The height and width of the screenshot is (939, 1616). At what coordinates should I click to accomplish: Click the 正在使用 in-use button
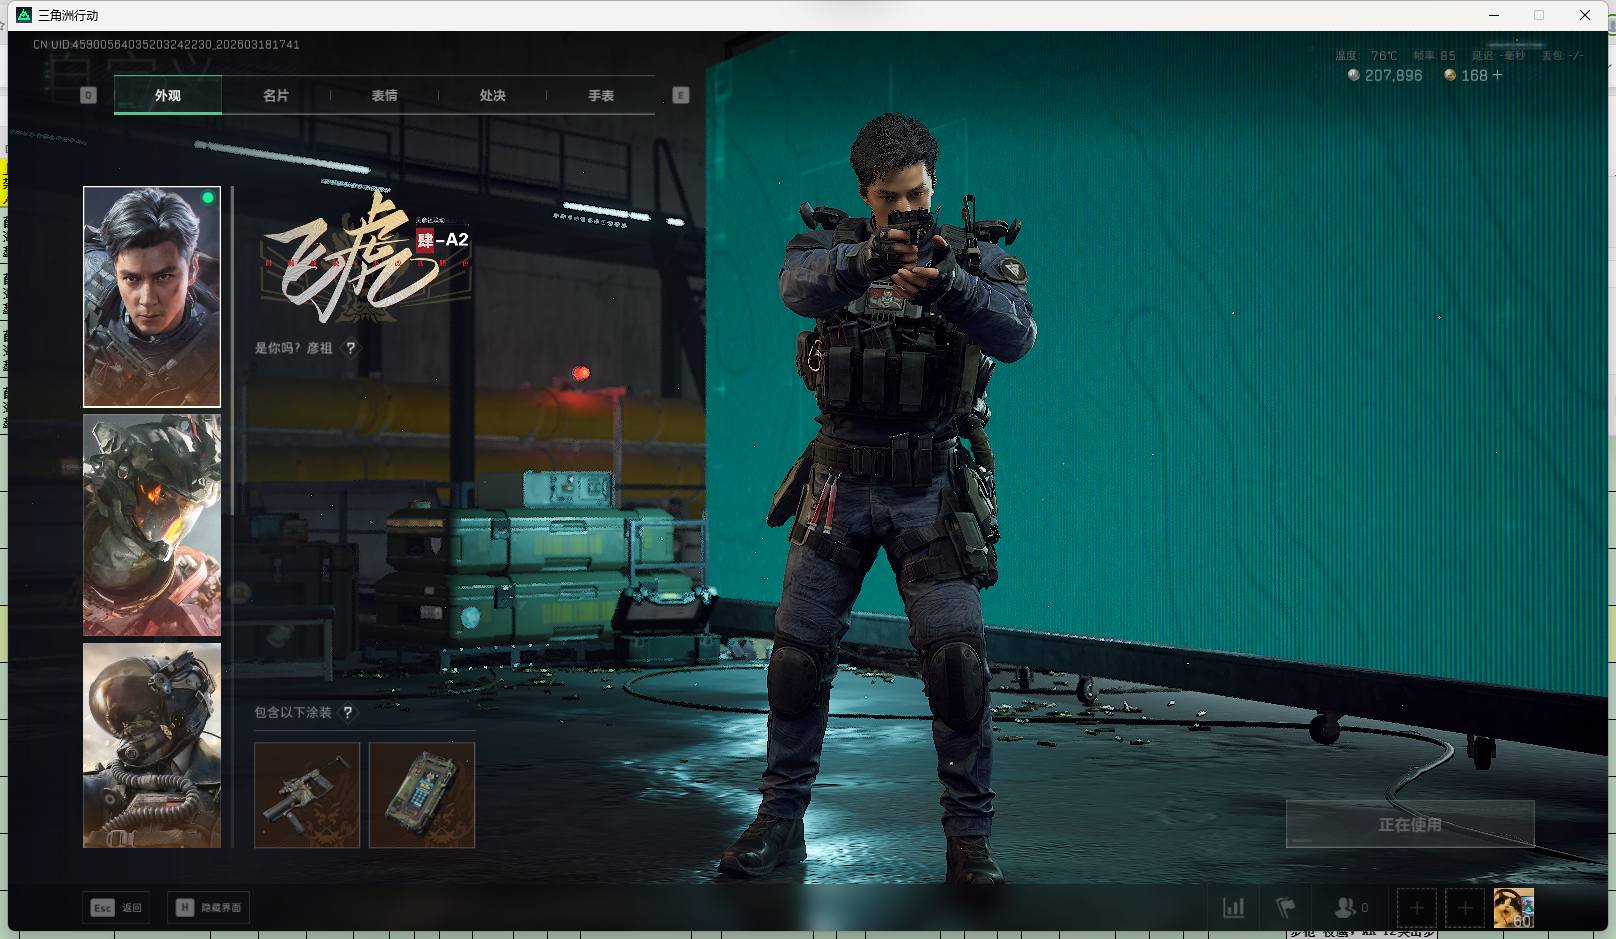[x=1410, y=824]
